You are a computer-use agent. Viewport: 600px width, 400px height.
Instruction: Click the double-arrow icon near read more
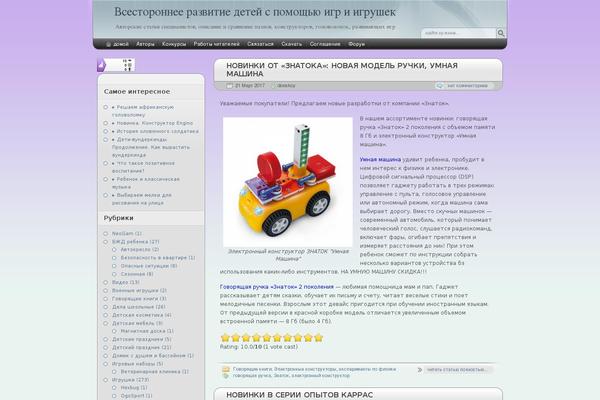pos(420,370)
